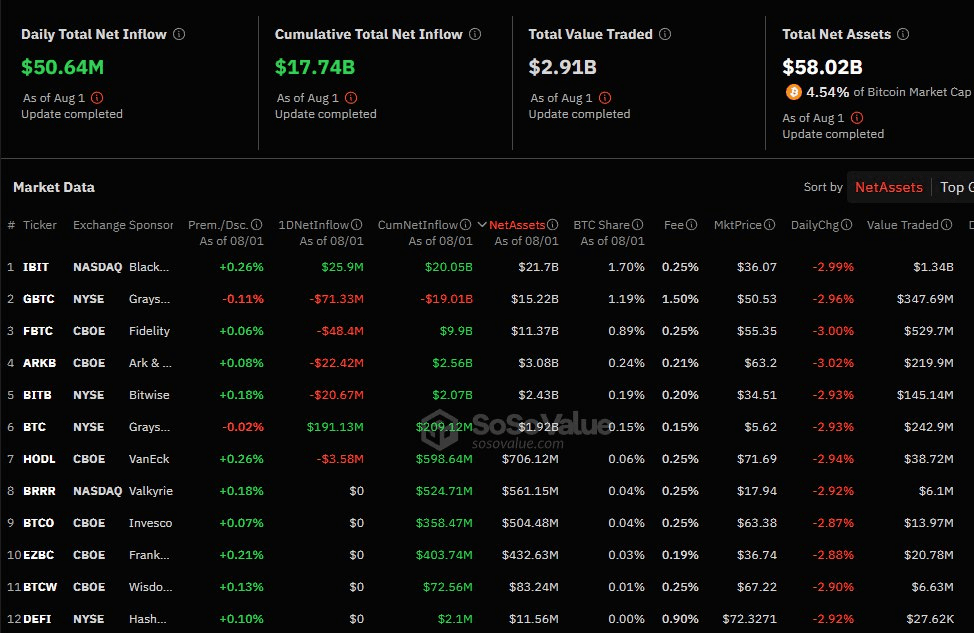The image size is (974, 633).
Task: Click BITB fee 0.20% cell
Action: pos(680,395)
